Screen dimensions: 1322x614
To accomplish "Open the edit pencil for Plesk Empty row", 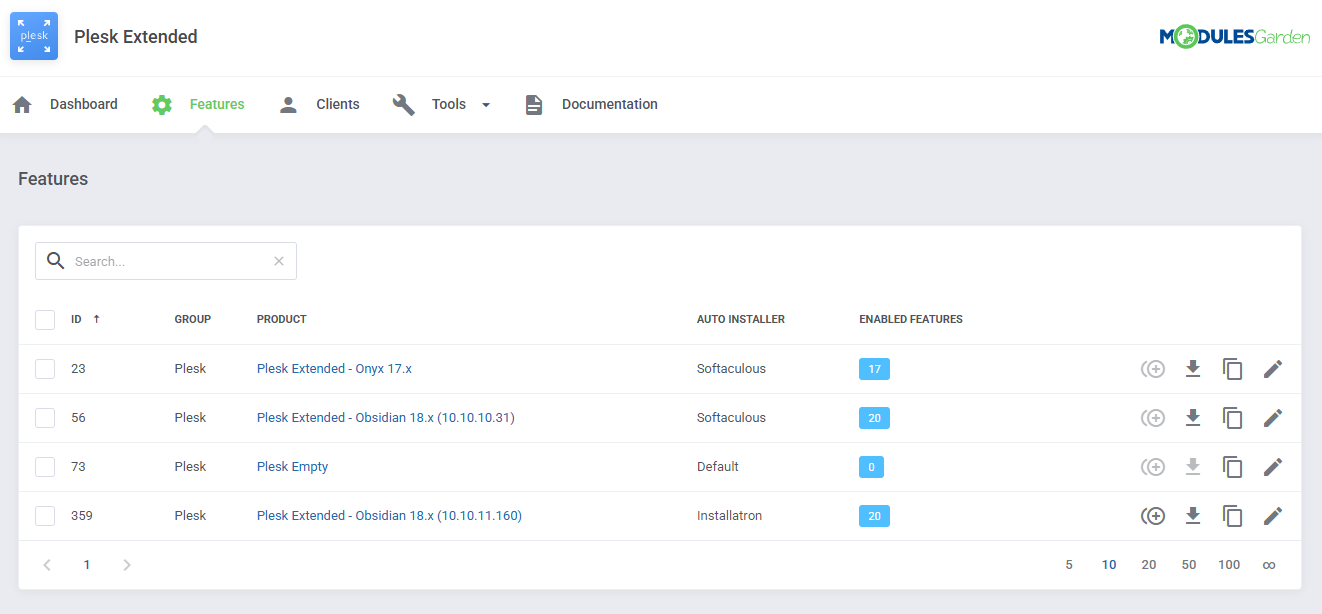I will pos(1273,466).
